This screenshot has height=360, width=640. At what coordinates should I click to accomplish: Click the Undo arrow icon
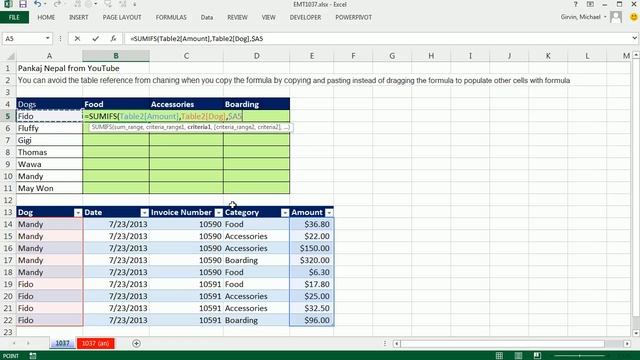[x=37, y=4]
